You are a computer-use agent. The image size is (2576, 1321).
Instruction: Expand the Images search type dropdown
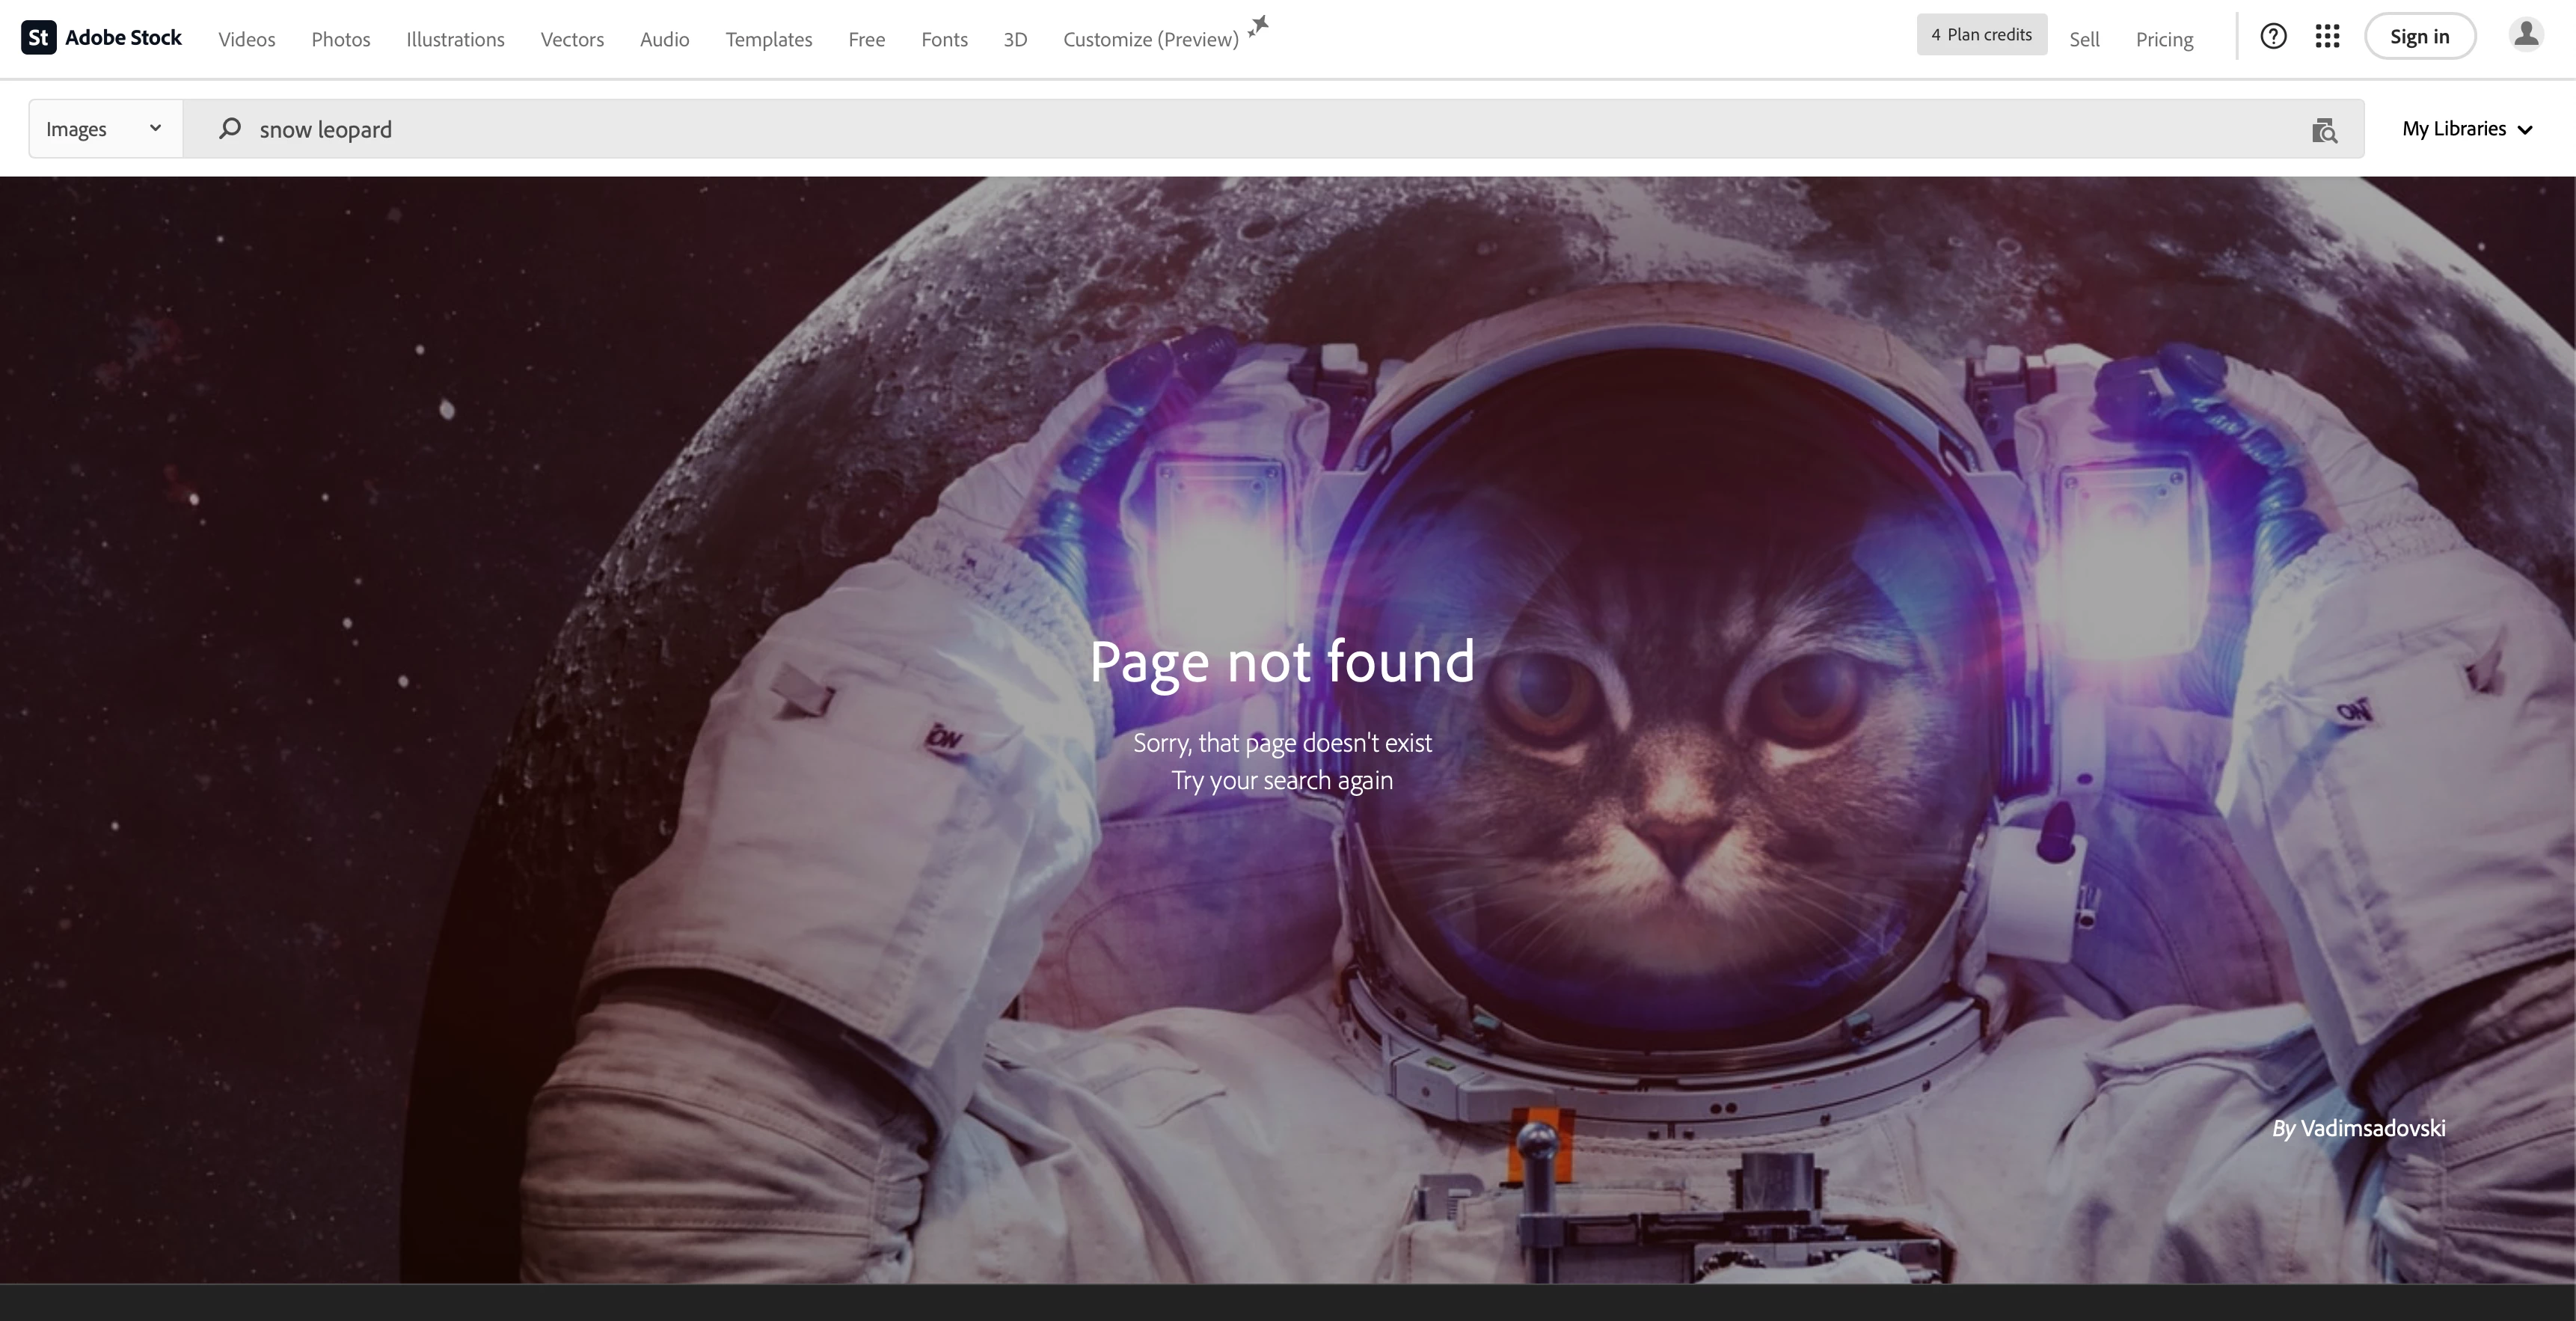tap(105, 128)
